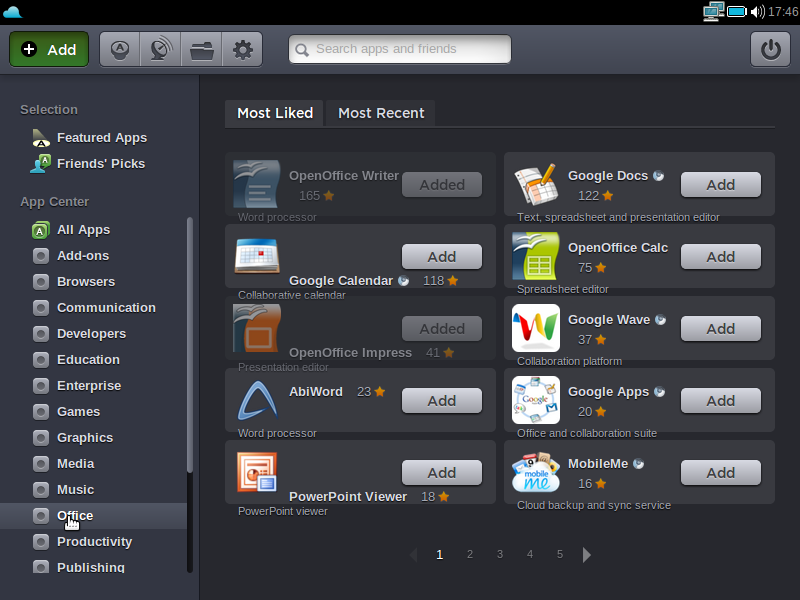Image resolution: width=800 pixels, height=600 pixels.
Task: Toggle the Added button for OpenOffice Impress
Action: [x=441, y=329]
